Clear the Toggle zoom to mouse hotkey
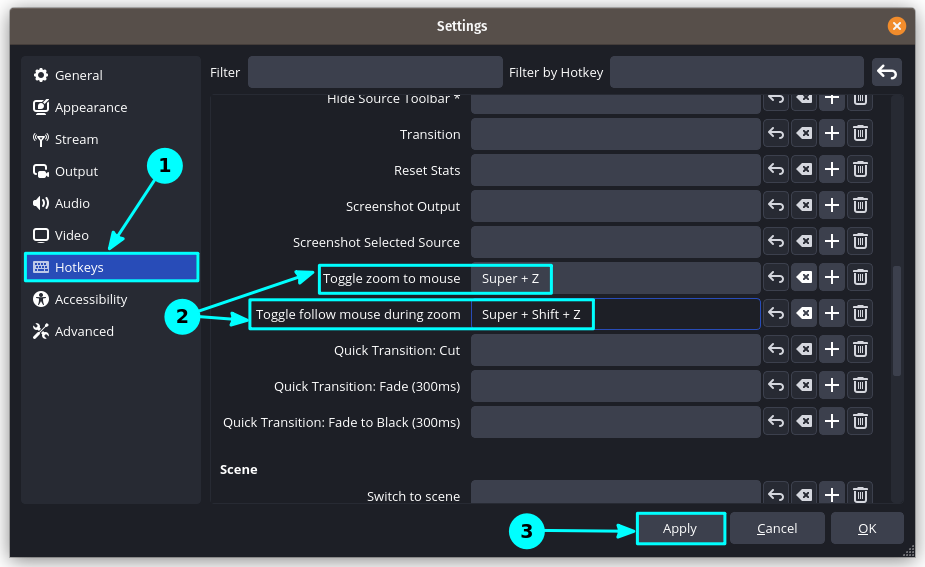Image resolution: width=925 pixels, height=567 pixels. pos(803,278)
